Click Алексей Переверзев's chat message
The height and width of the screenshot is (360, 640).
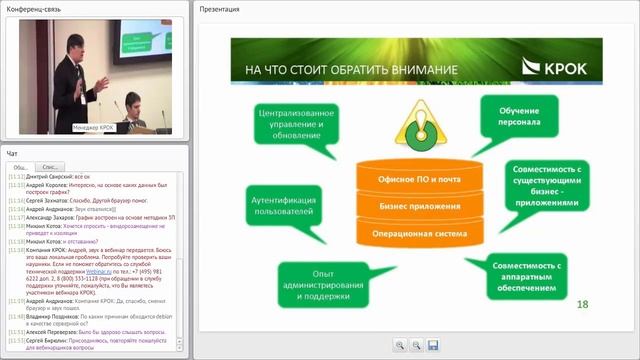click(x=87, y=332)
